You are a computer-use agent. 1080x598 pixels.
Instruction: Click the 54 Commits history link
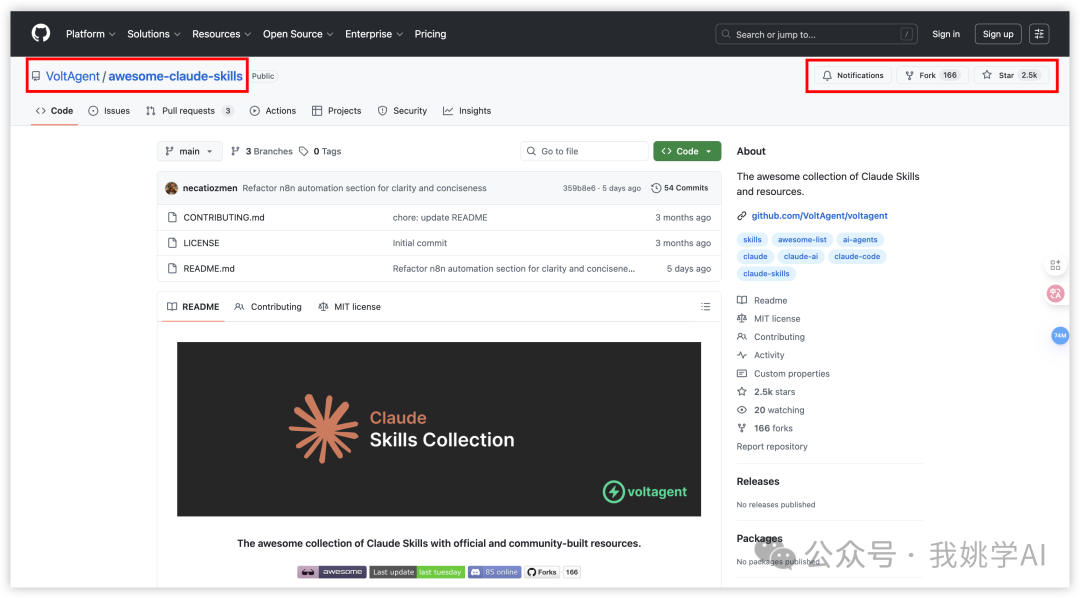click(679, 188)
